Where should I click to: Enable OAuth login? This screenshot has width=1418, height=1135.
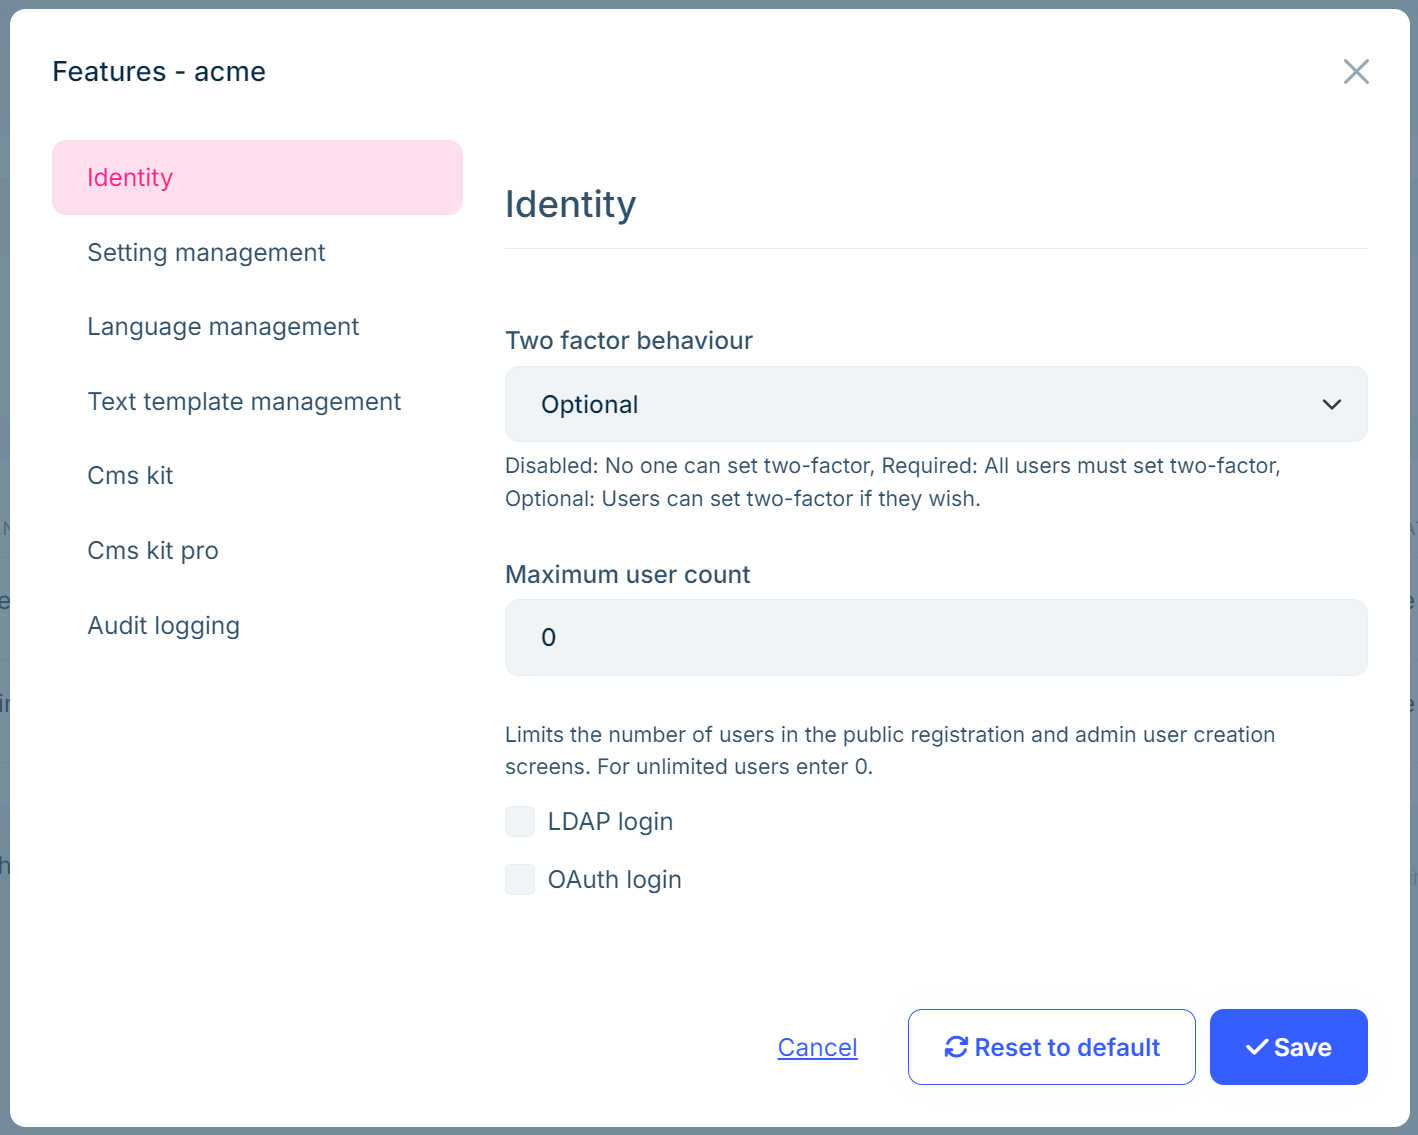519,879
